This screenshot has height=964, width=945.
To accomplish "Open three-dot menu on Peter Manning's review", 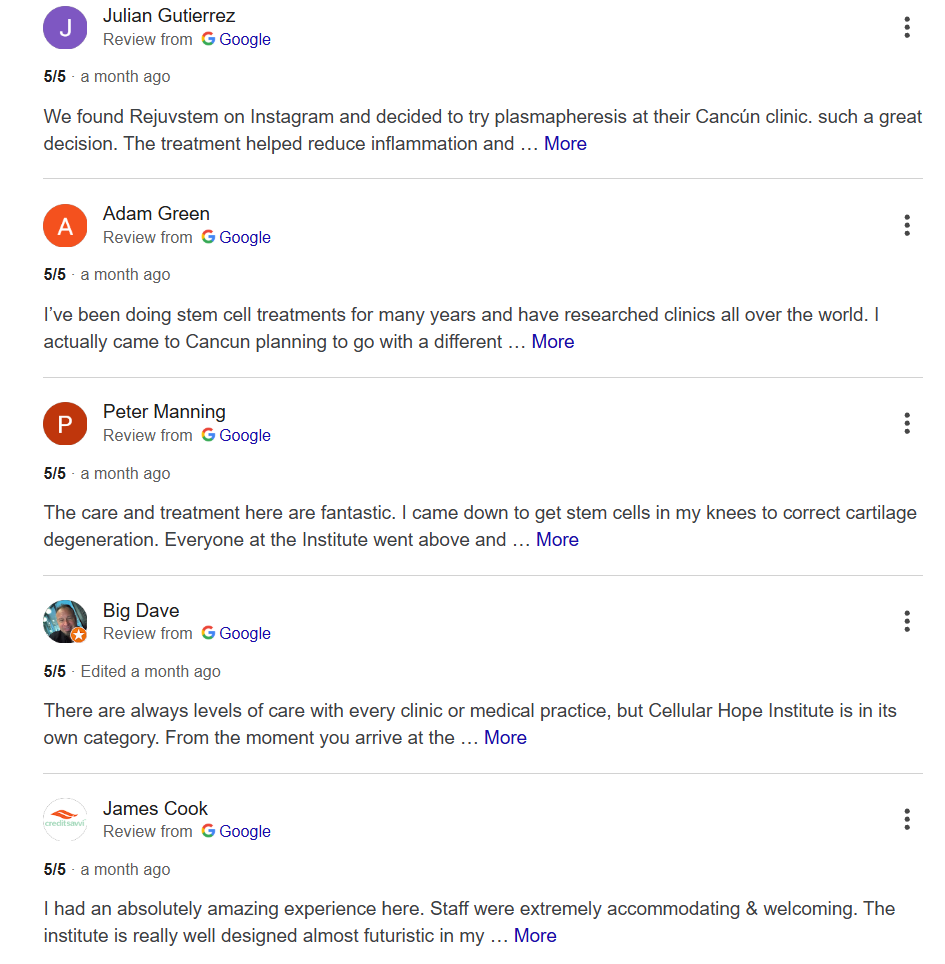I will [x=907, y=424].
